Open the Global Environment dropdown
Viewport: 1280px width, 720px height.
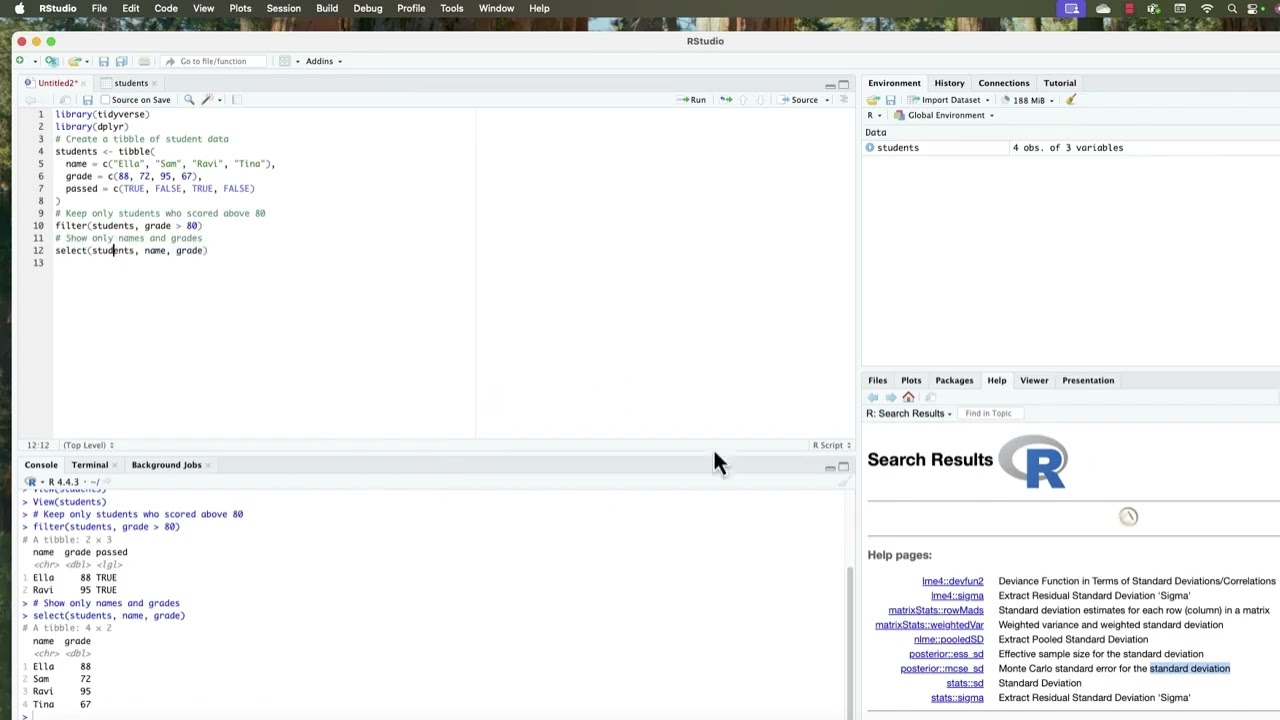point(943,115)
